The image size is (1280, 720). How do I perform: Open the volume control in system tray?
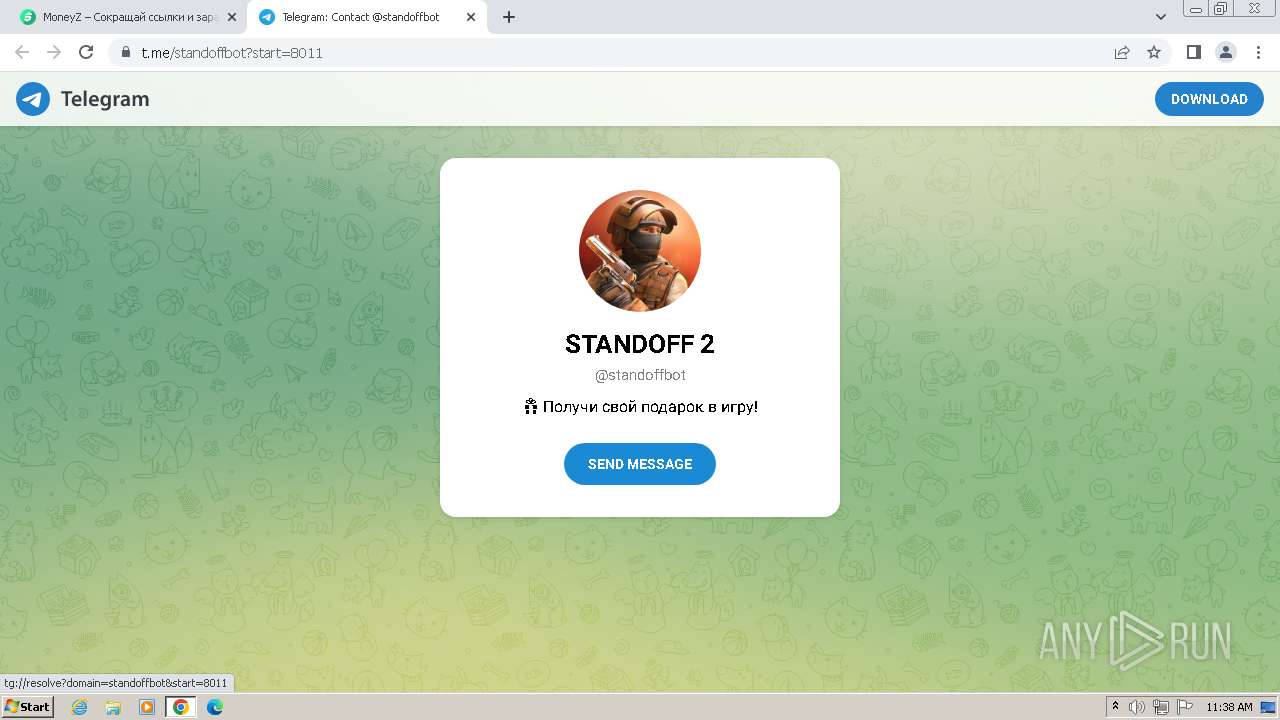[x=1137, y=707]
